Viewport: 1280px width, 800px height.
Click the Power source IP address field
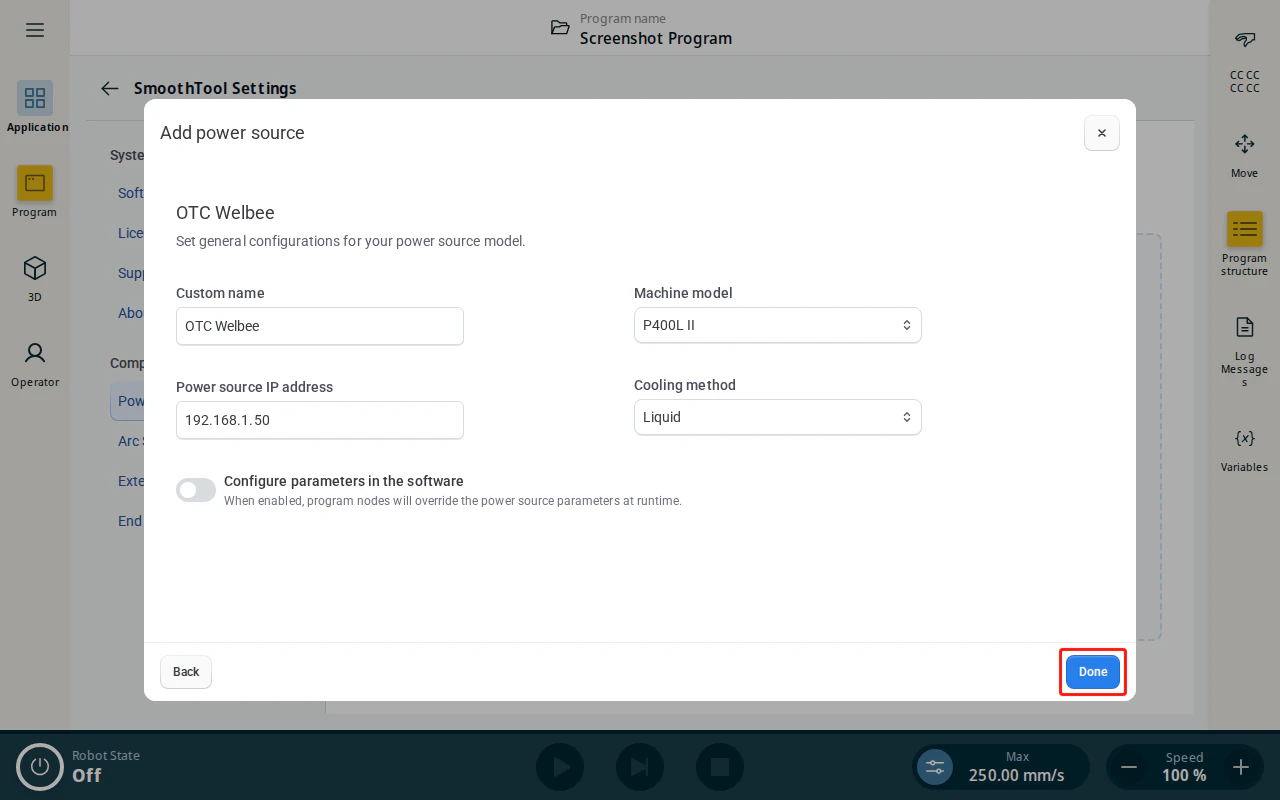(320, 420)
